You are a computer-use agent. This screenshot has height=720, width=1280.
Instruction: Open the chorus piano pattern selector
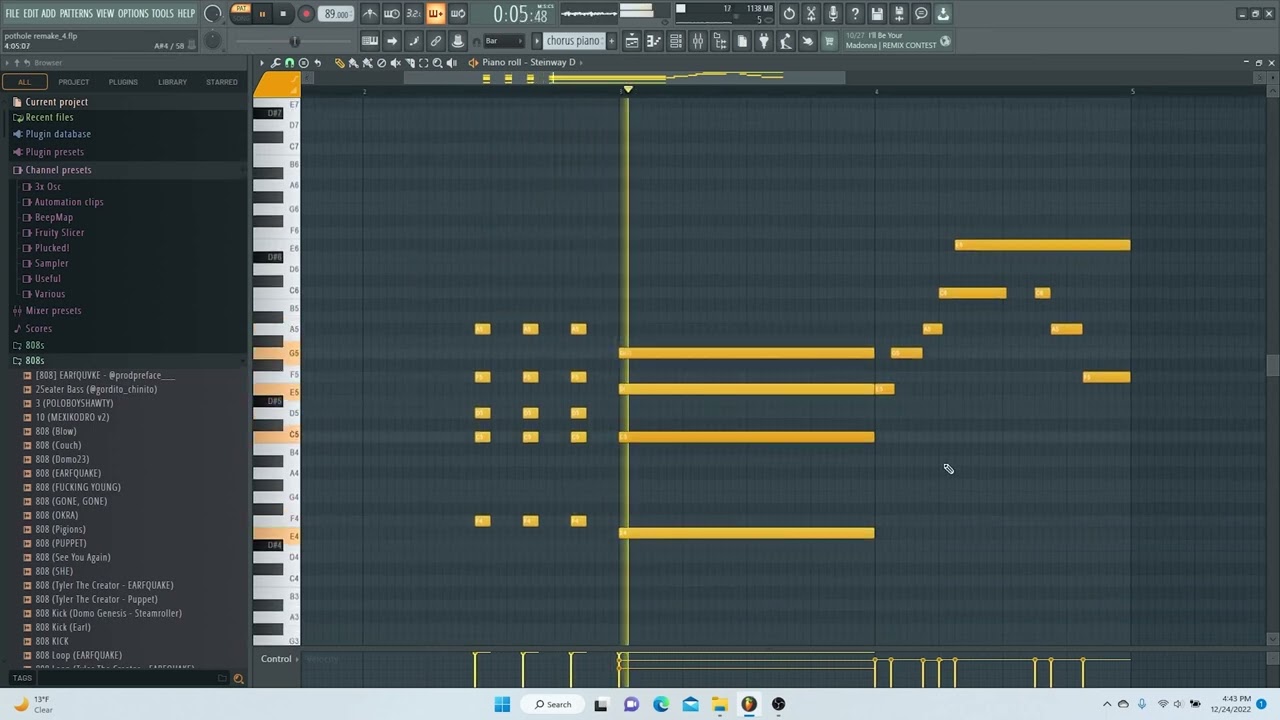574,41
